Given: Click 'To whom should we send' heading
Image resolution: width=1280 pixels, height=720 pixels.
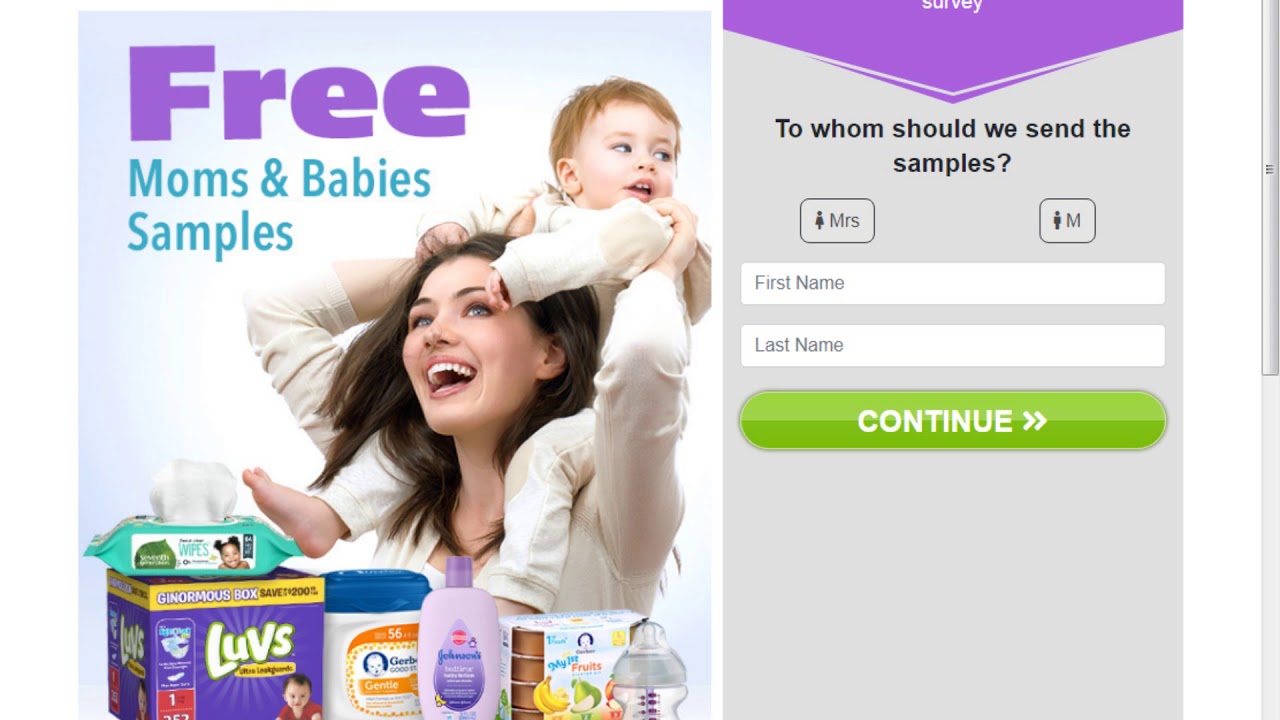Looking at the screenshot, I should point(953,129).
